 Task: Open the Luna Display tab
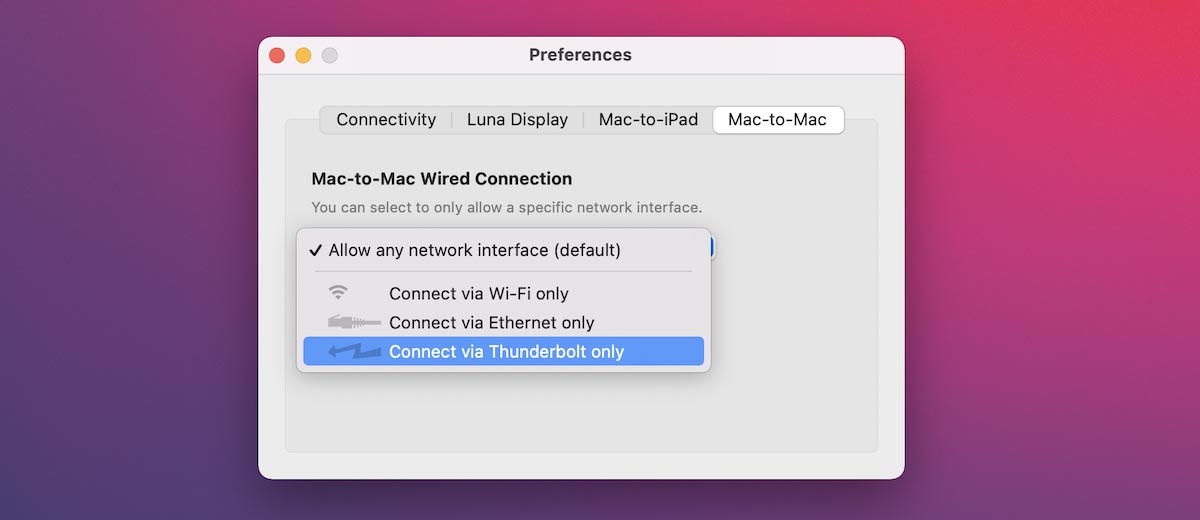pos(517,120)
